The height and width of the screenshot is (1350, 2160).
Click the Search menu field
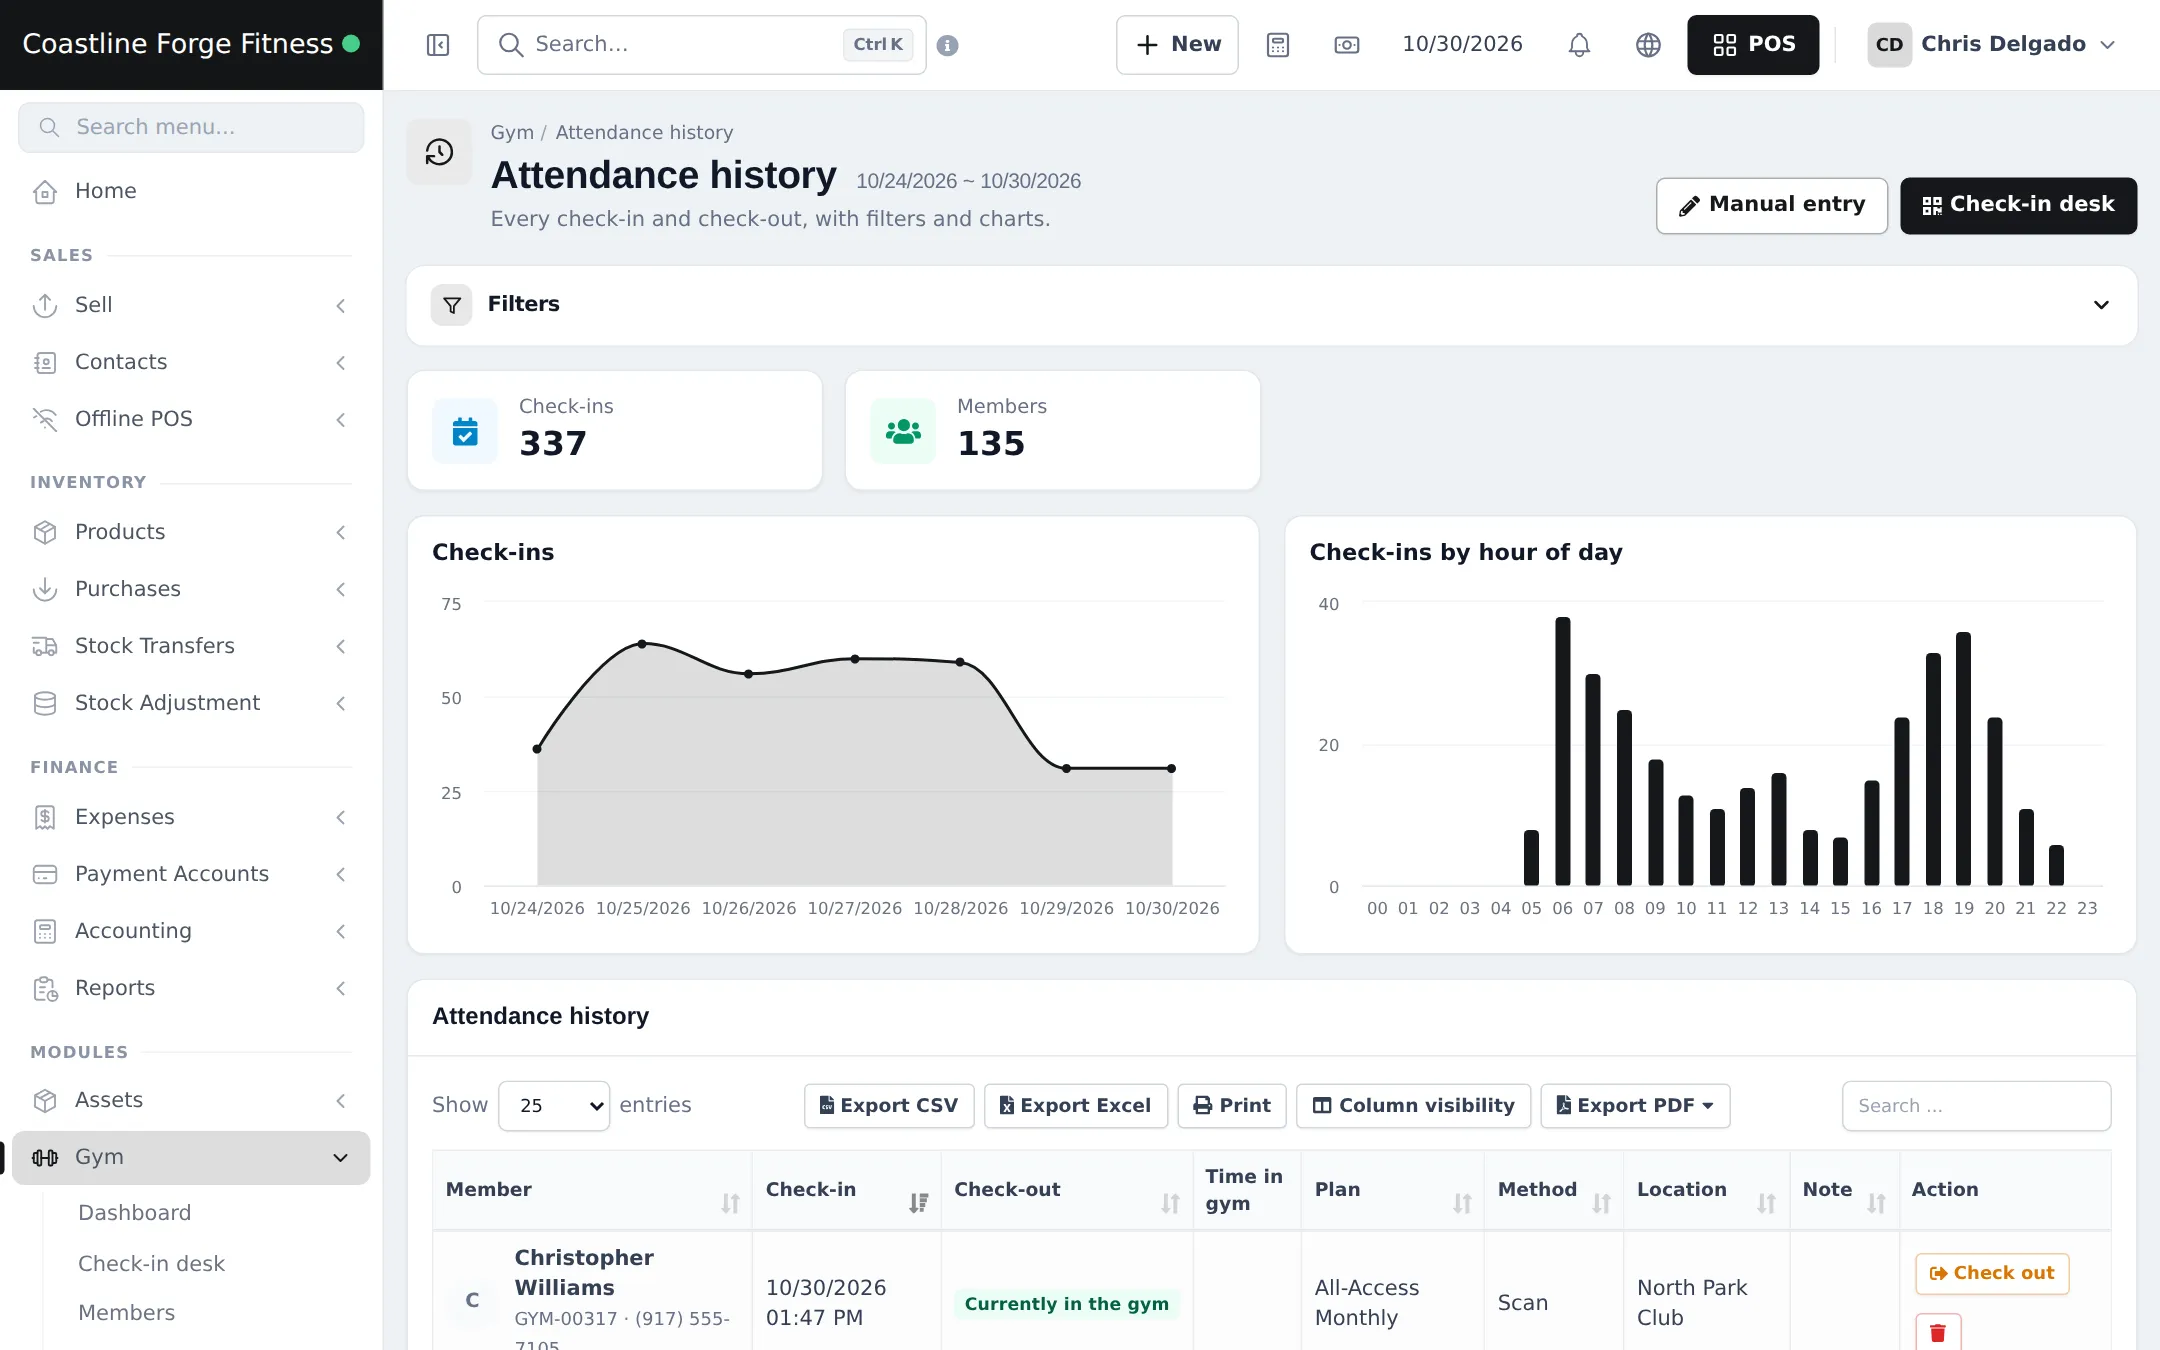pyautogui.click(x=191, y=128)
